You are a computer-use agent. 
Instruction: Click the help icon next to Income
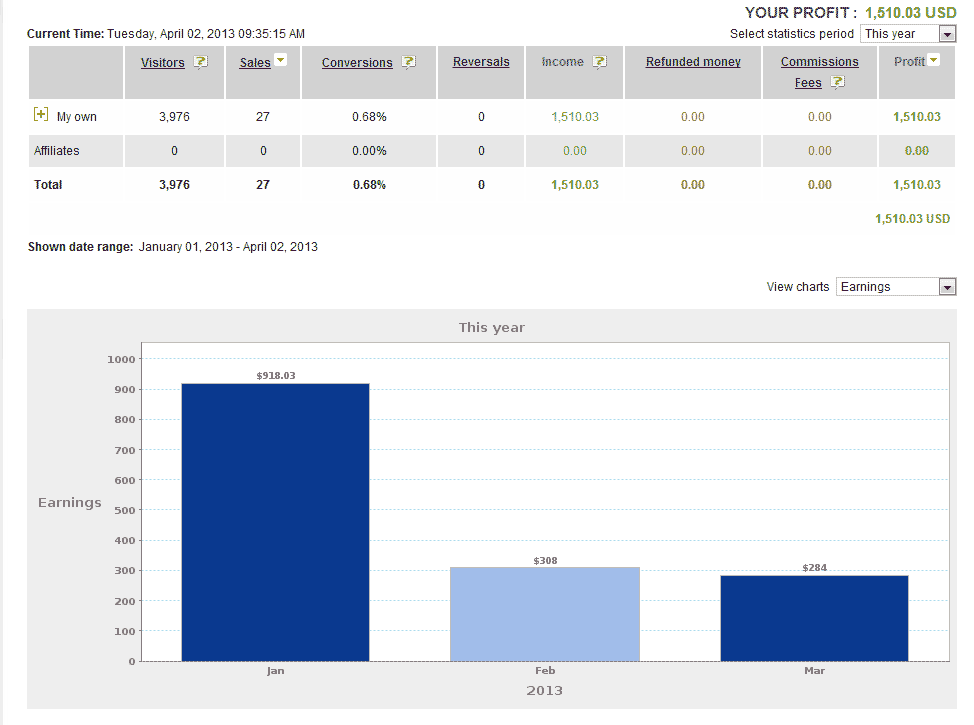click(599, 62)
